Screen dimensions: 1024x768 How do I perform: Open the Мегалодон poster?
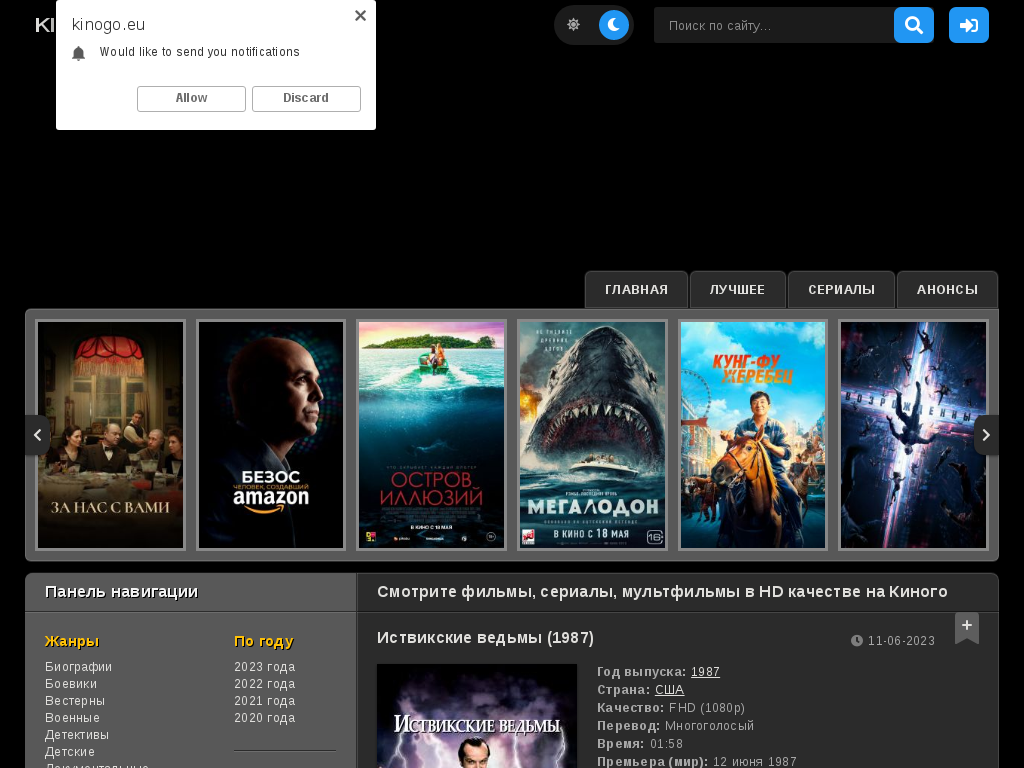(592, 435)
